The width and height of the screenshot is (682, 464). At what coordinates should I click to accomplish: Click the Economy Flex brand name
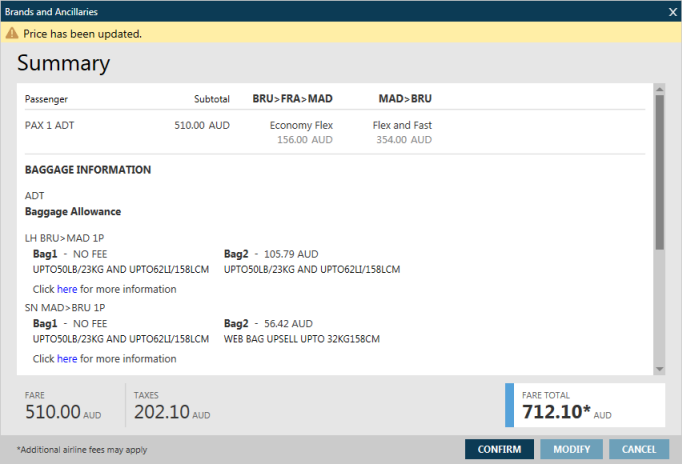tap(301, 125)
